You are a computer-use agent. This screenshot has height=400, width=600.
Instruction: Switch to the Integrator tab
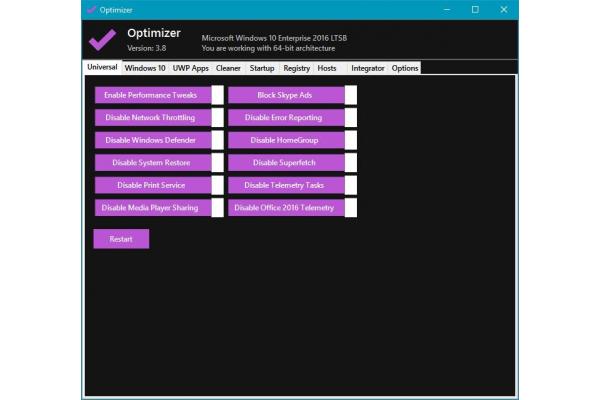(368, 68)
